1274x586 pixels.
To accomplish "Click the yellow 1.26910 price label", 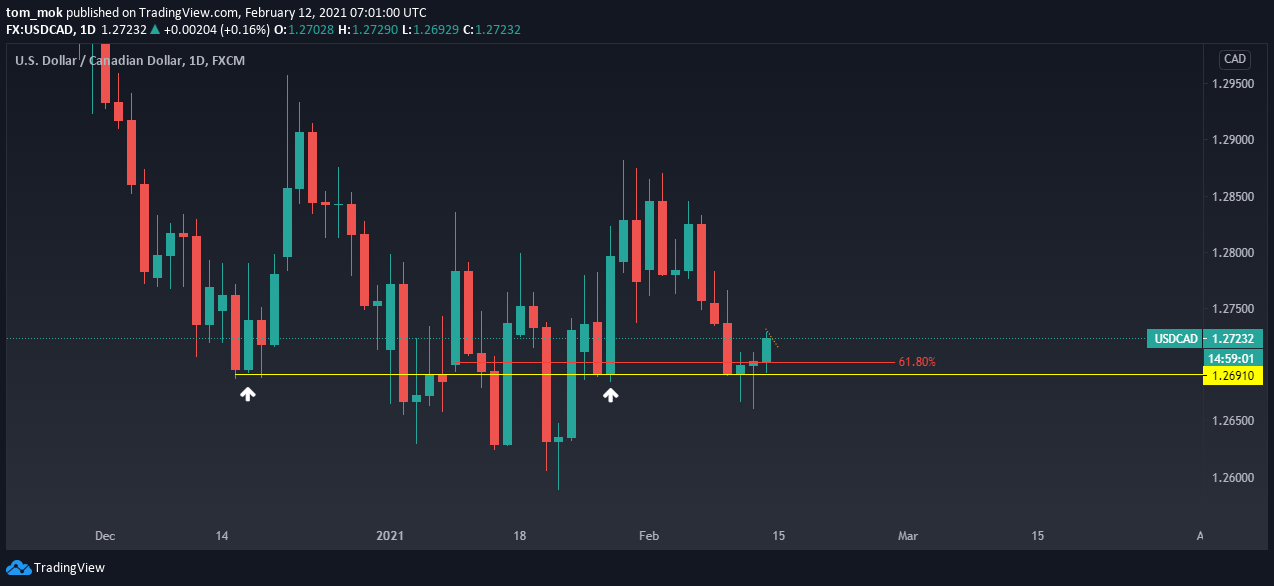I will [1233, 375].
